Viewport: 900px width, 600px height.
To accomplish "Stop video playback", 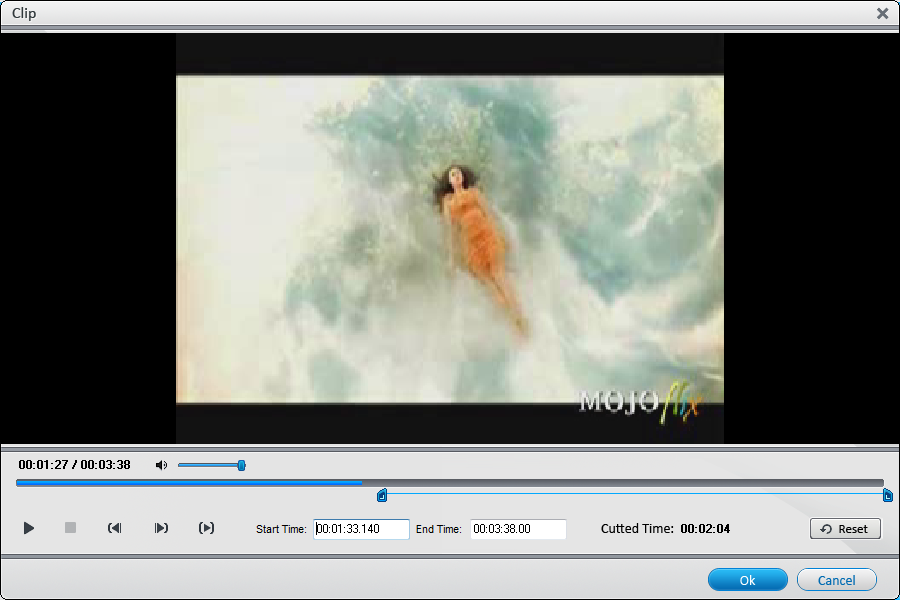I will pos(70,528).
